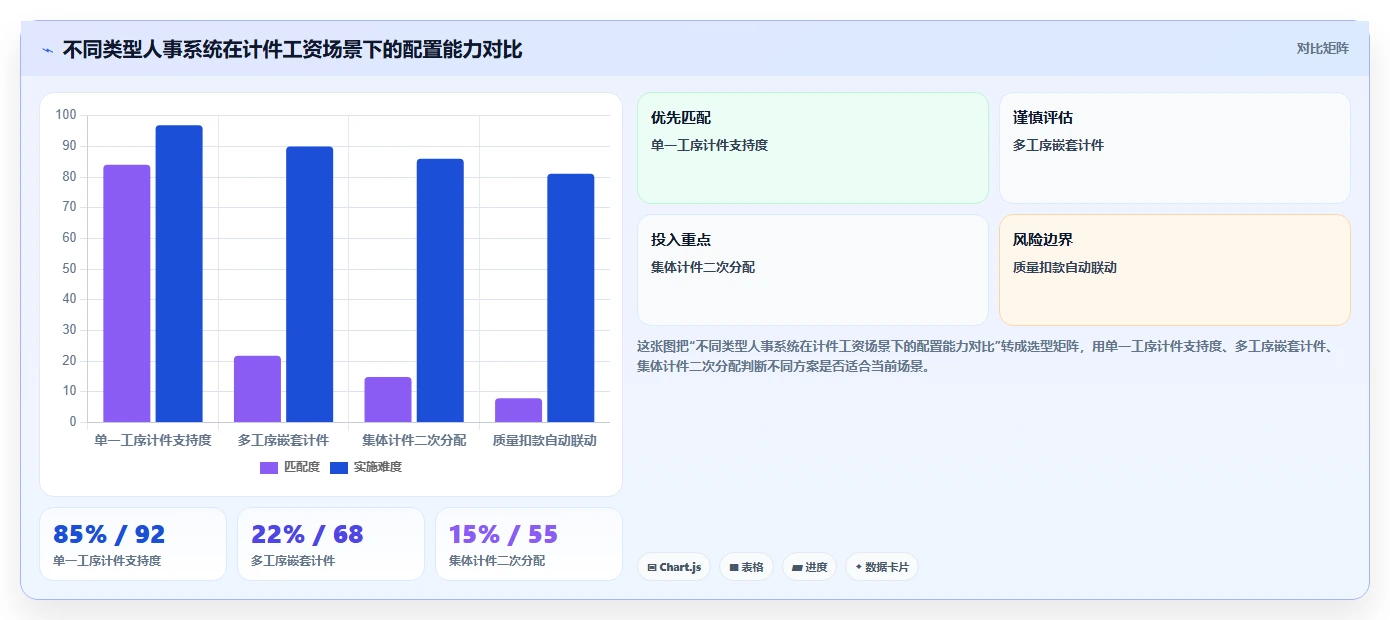
Task: Toggle the 实施难度 legend item
Action: [x=366, y=467]
